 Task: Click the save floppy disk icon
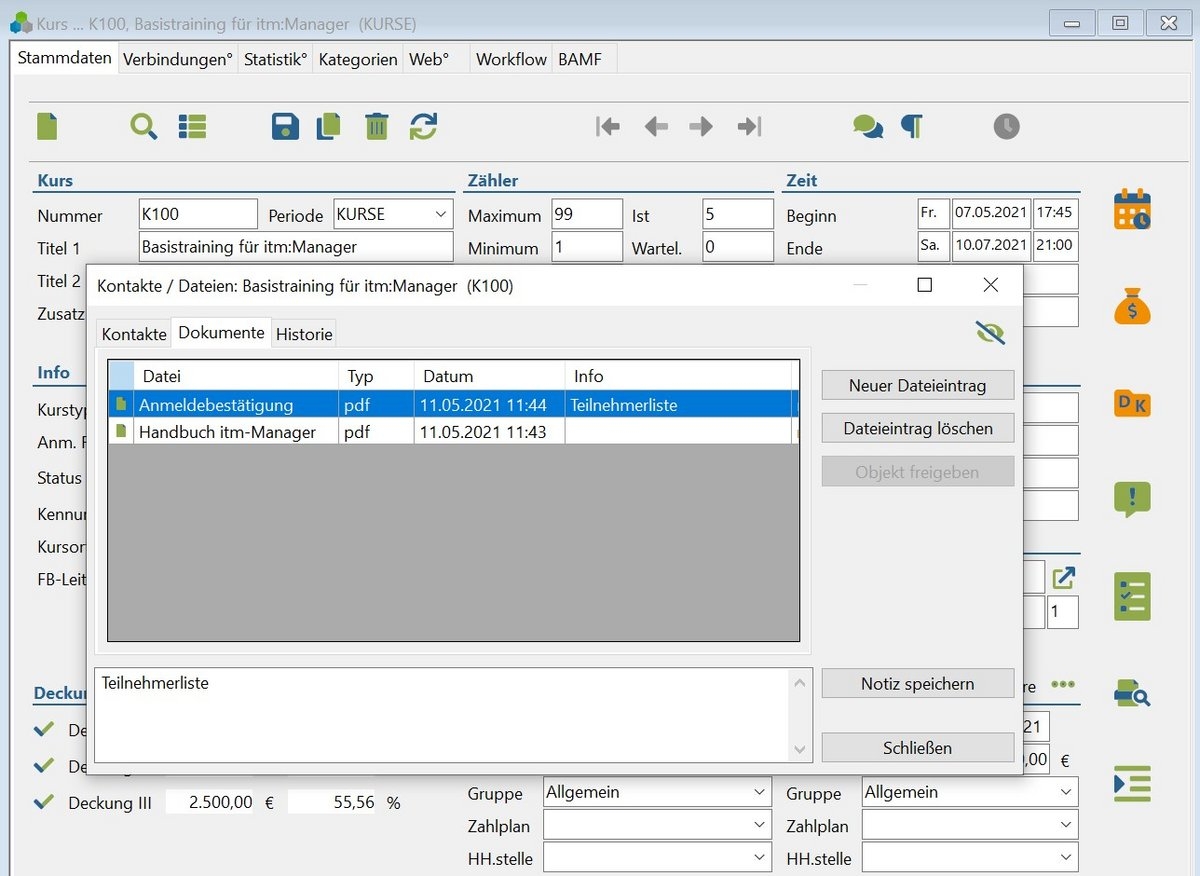click(285, 126)
